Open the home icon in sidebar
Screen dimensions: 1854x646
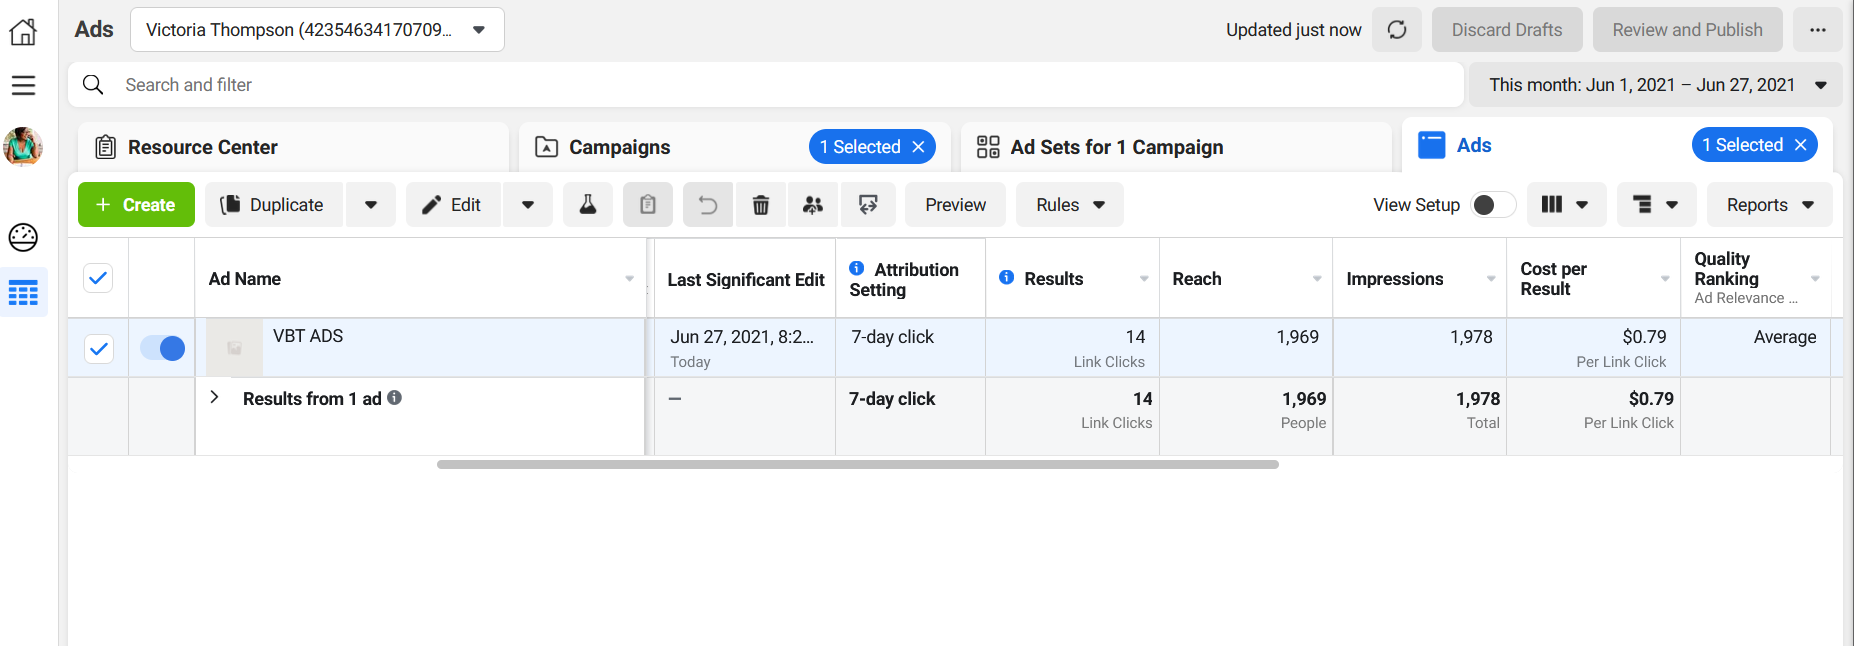coord(23,32)
